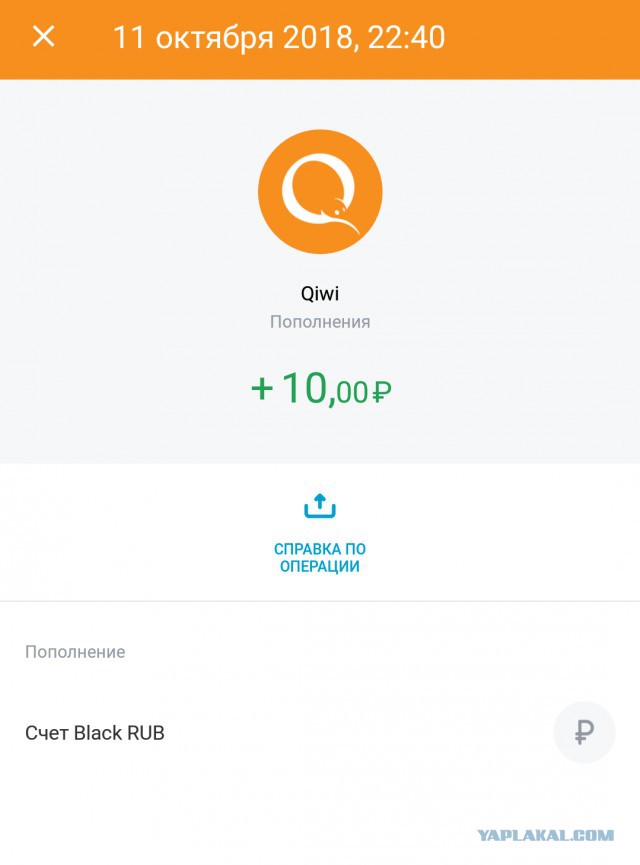Screen dimensions: 640x865
Task: Click the green plus sign of the amount
Action: tap(261, 389)
